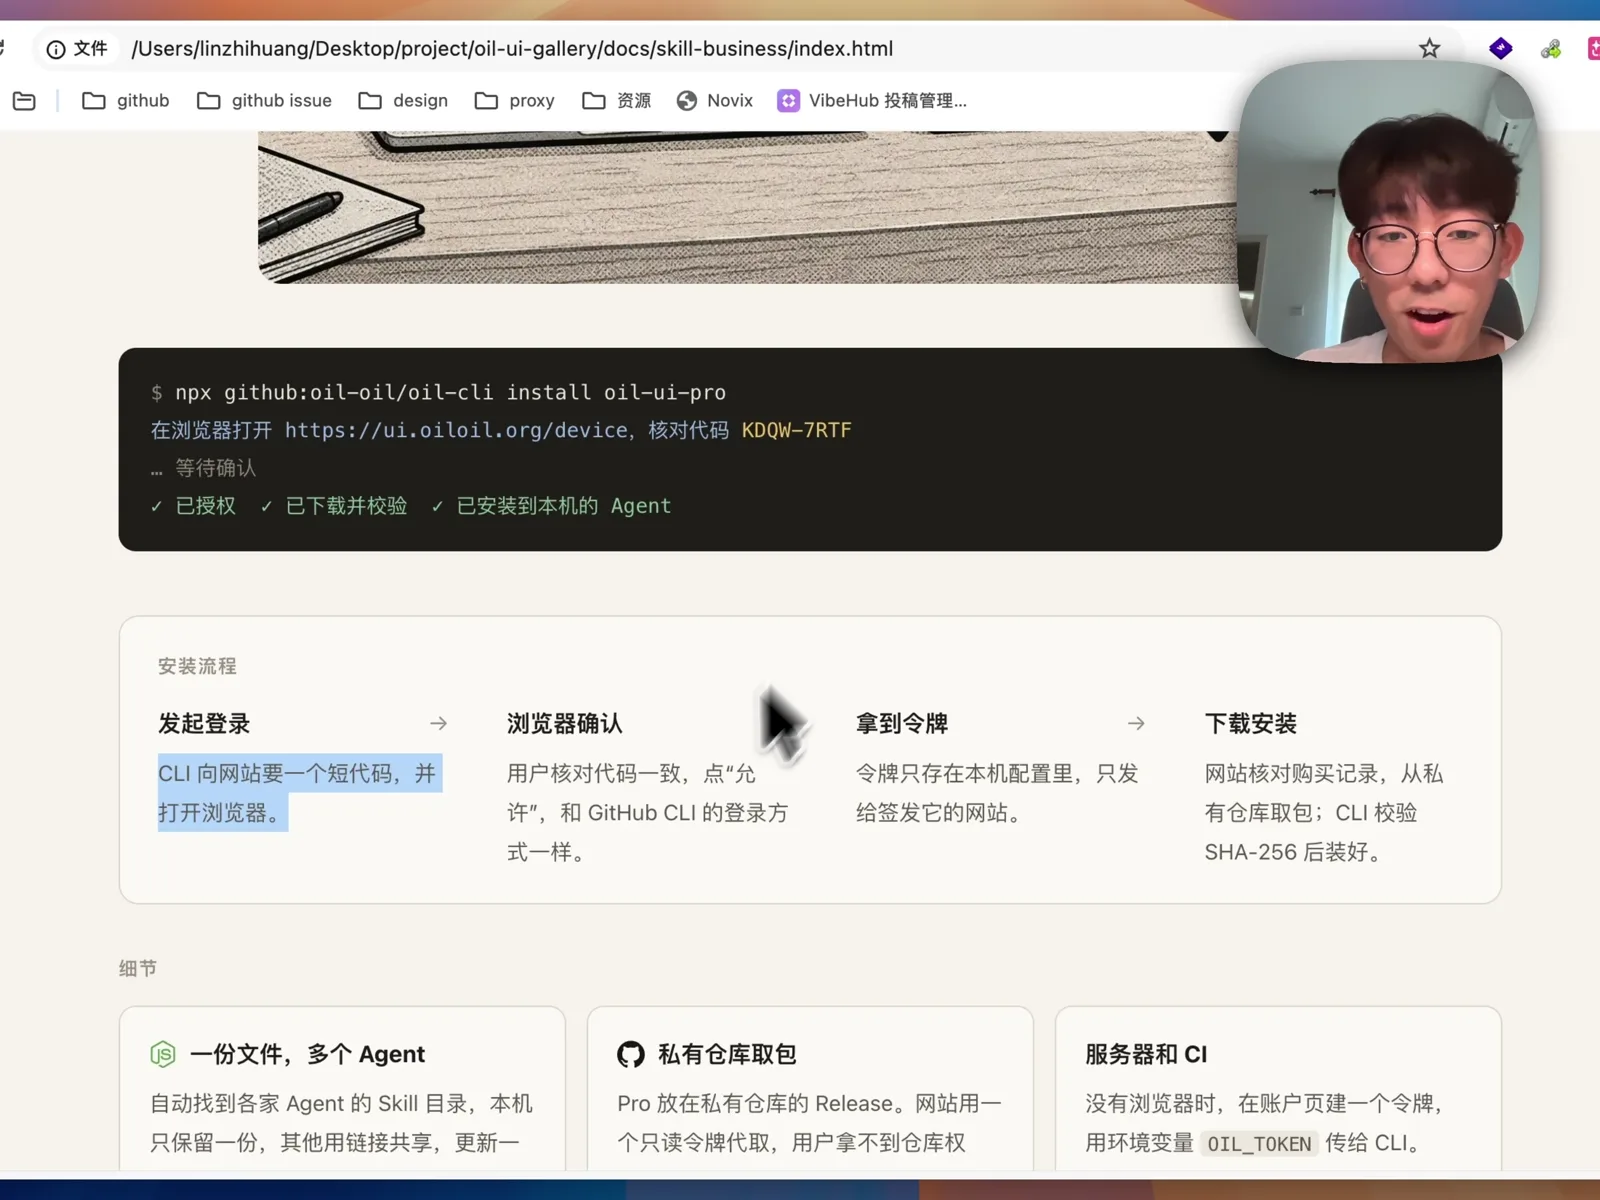The width and height of the screenshot is (1600, 1200).
Task: Click the OIL_TOKEN code label
Action: coord(1259,1143)
